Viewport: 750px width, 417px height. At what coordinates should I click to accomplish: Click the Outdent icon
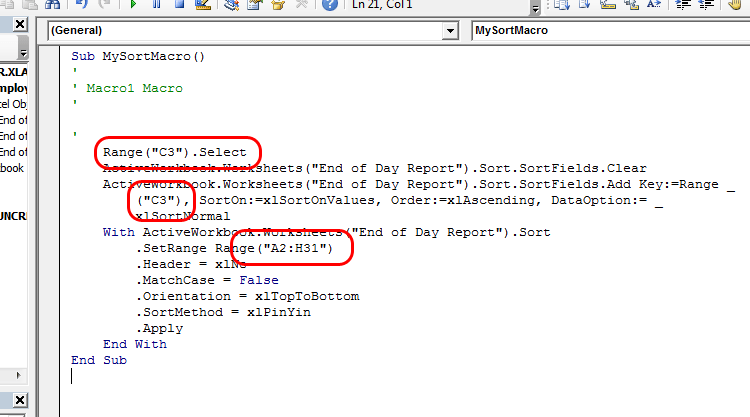coord(706,4)
